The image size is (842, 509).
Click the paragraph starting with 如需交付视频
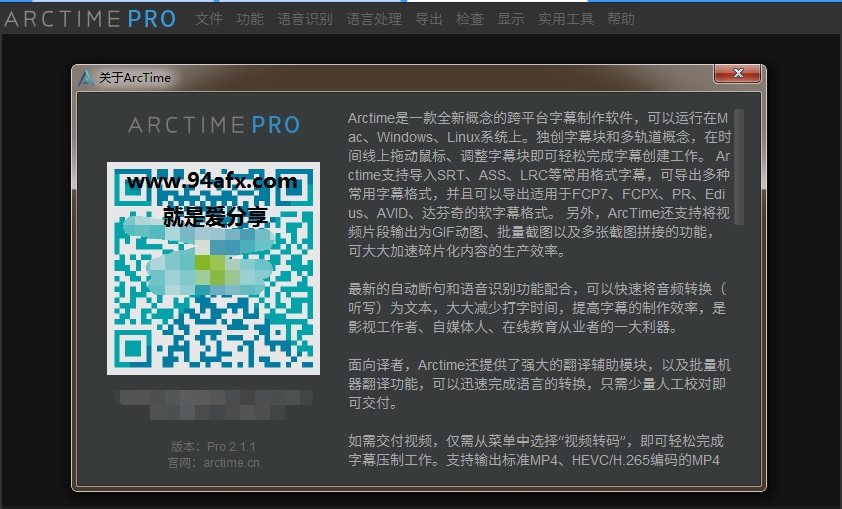click(536, 450)
